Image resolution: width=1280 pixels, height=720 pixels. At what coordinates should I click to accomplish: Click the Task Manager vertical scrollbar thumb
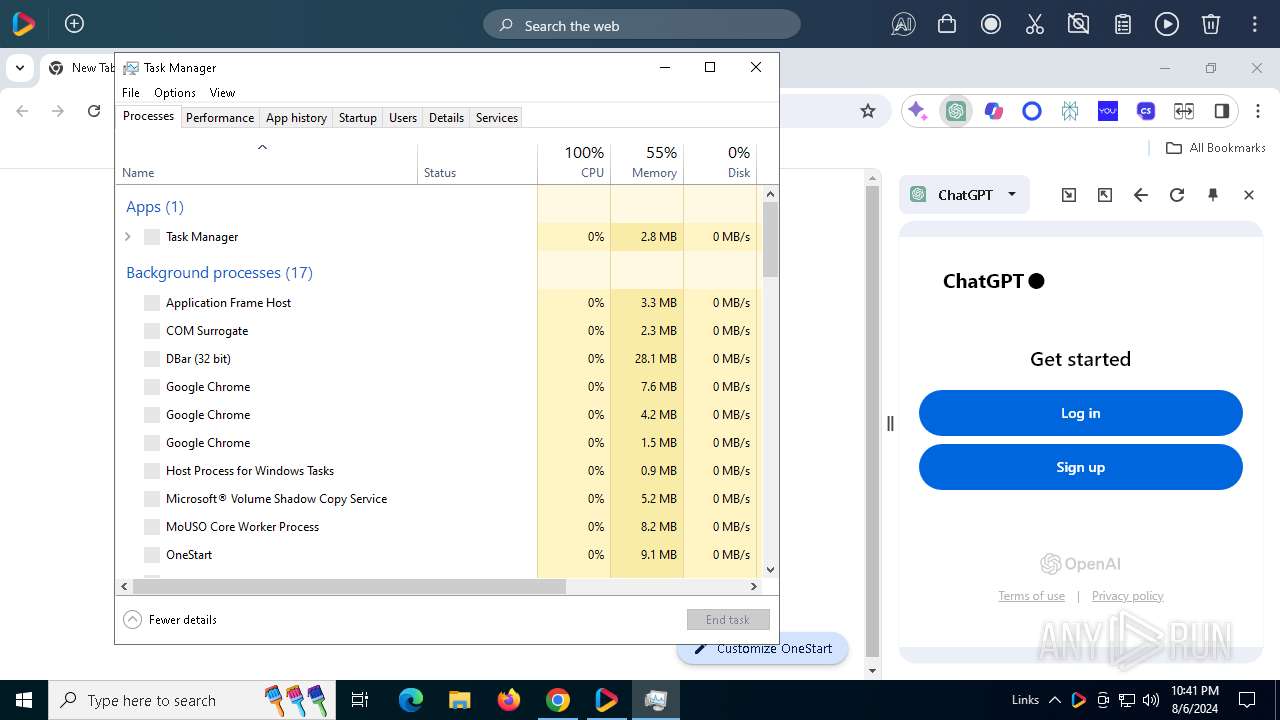click(770, 239)
